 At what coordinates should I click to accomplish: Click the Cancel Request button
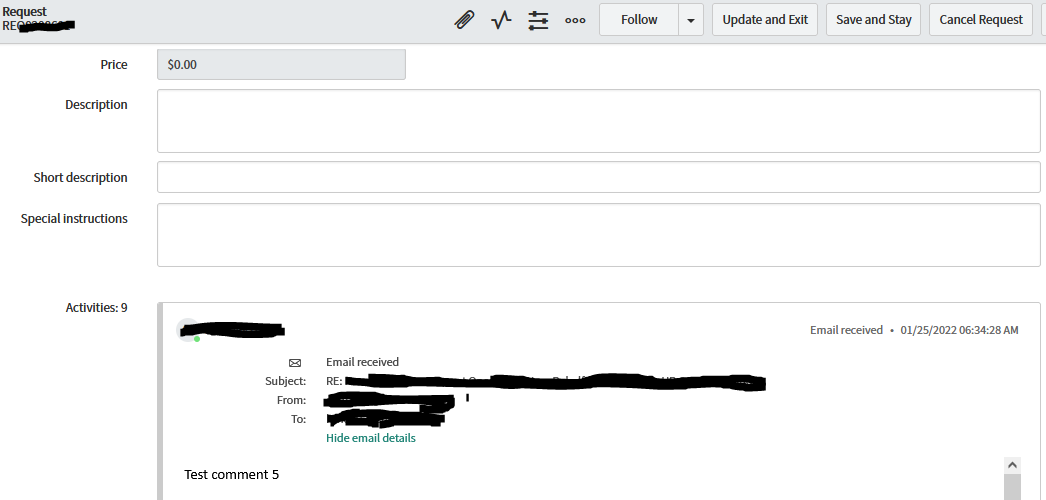[981, 19]
